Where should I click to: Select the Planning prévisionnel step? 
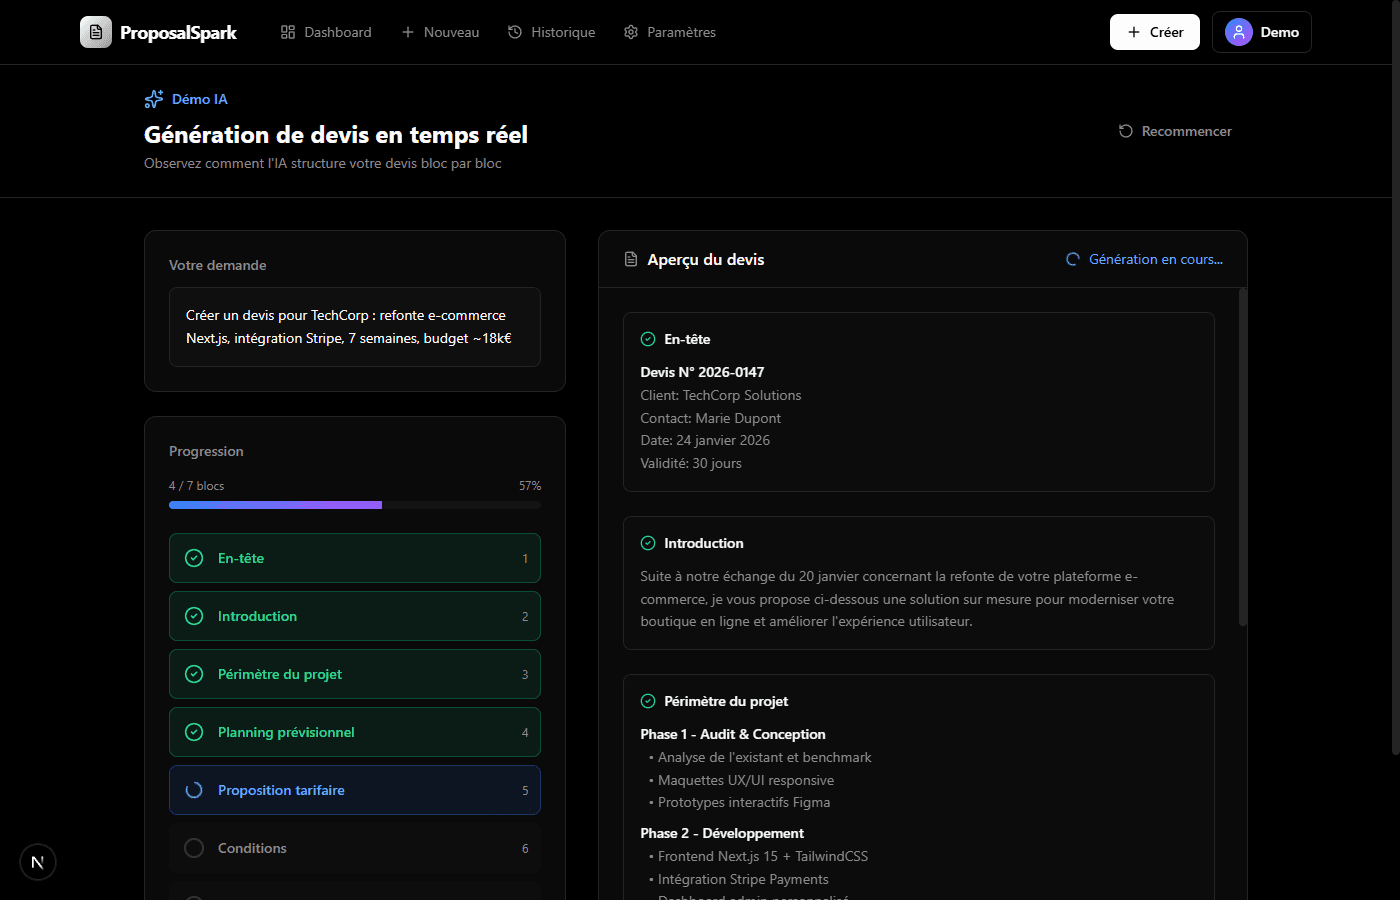coord(354,732)
